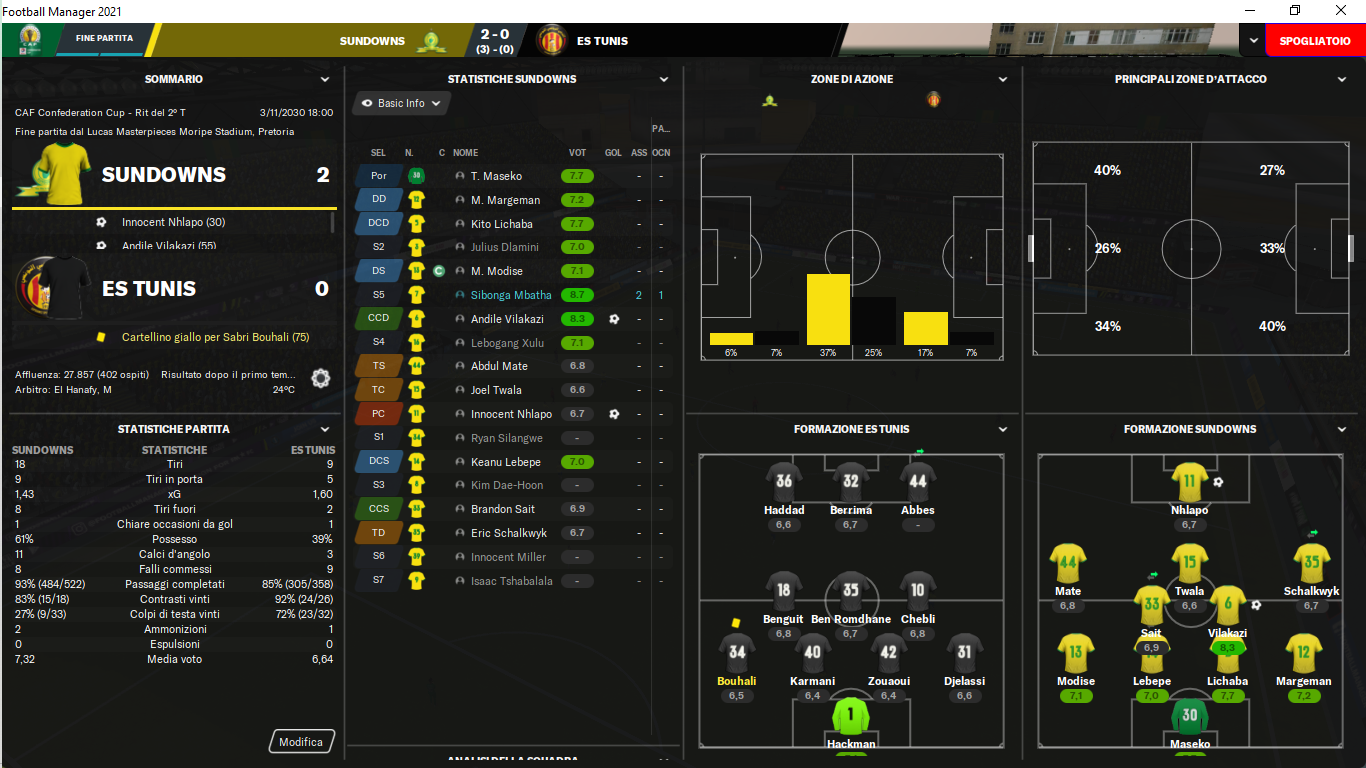Sort by the VOT column header

(x=577, y=153)
